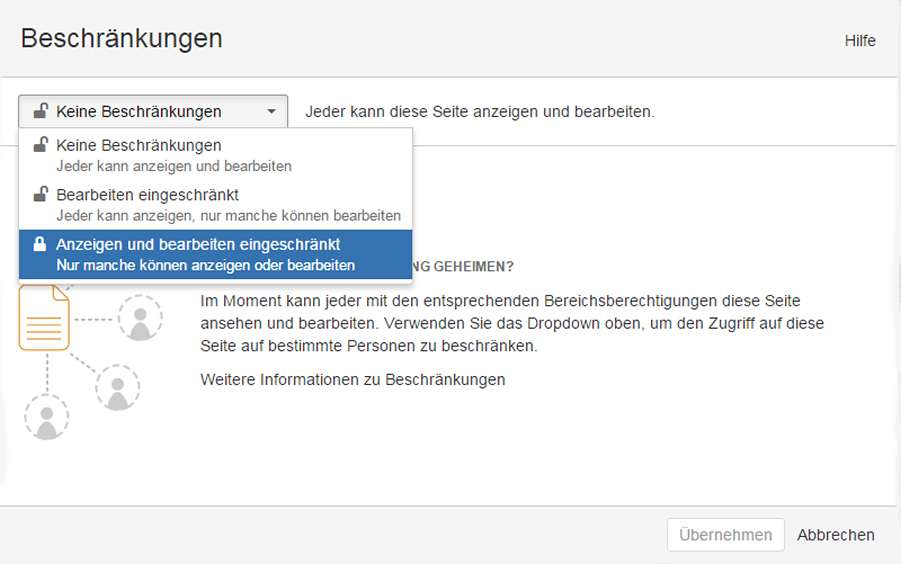Click the bottom-left person avatar icon
901x564 pixels.
point(46,417)
